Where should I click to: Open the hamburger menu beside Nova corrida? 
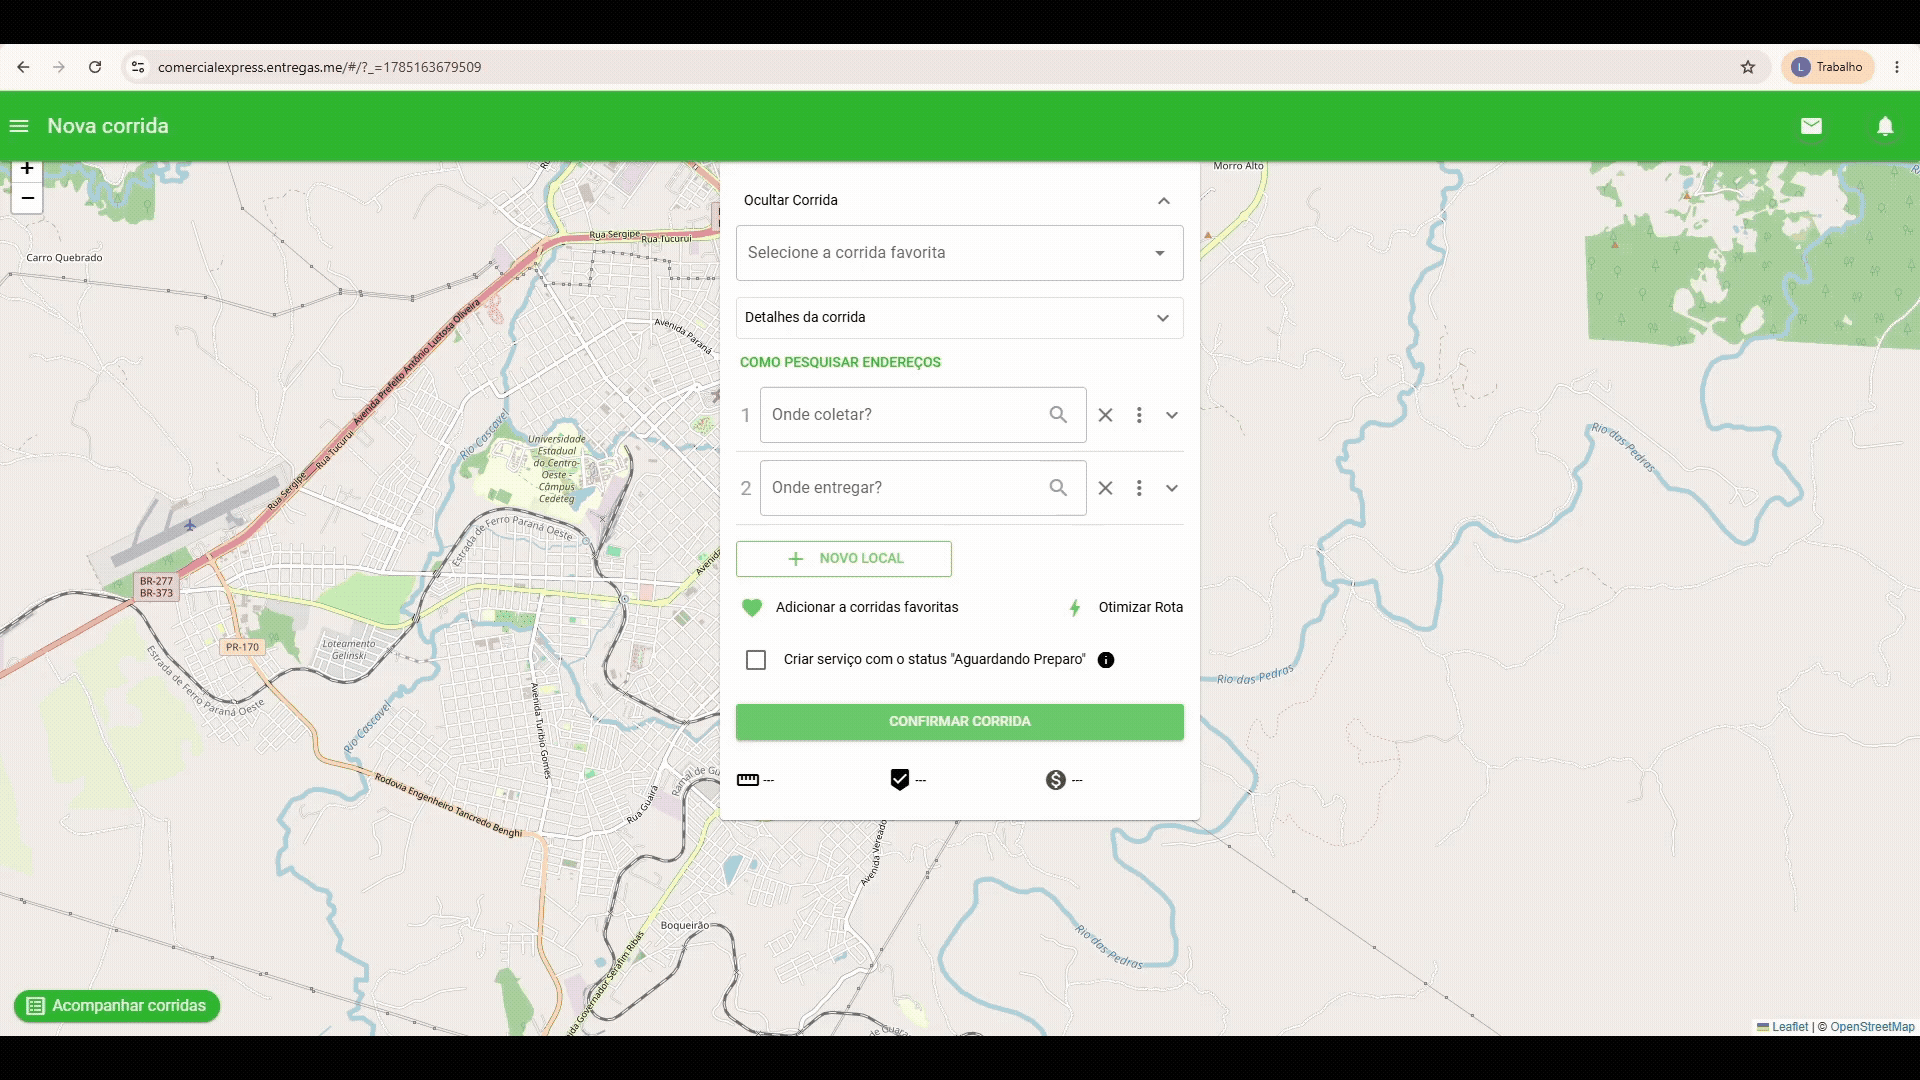click(18, 126)
